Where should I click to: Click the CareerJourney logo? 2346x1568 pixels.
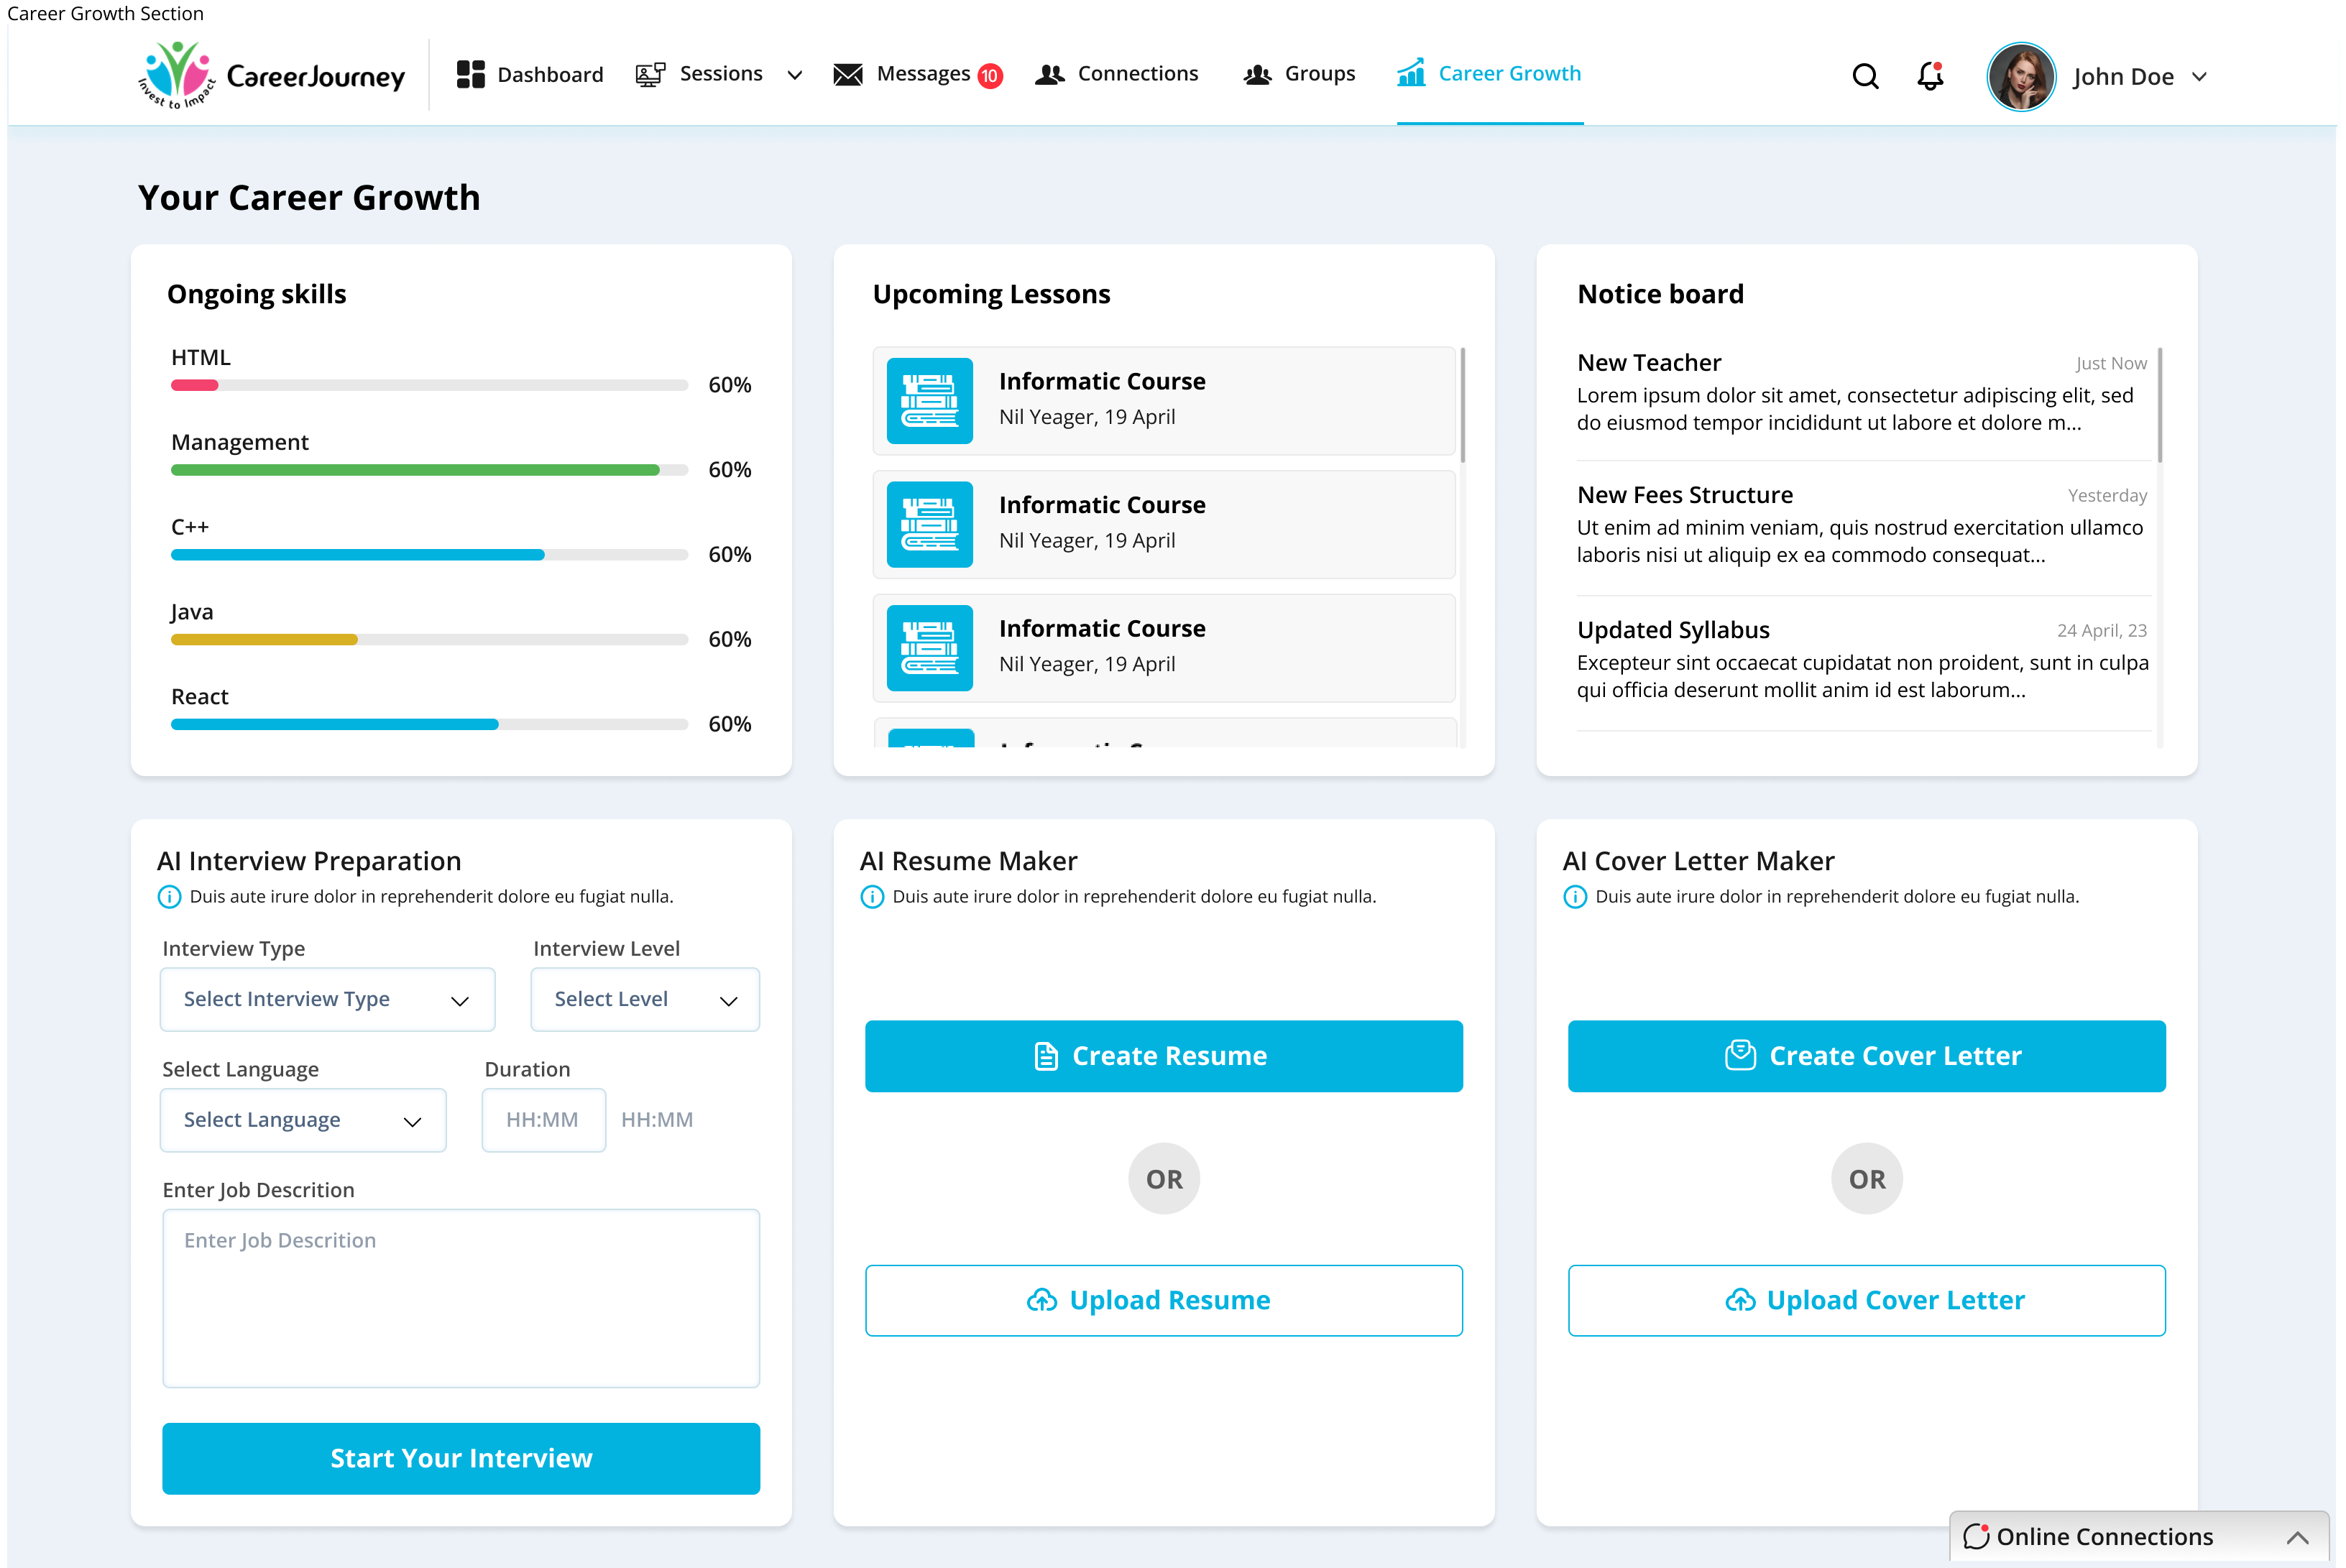click(271, 75)
